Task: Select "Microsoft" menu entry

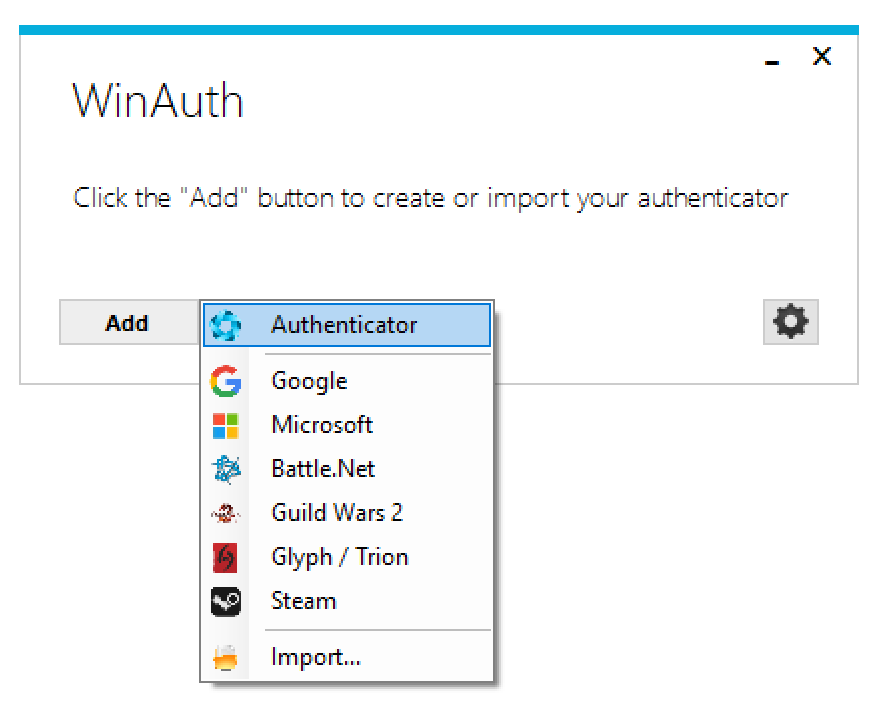Action: tap(321, 424)
